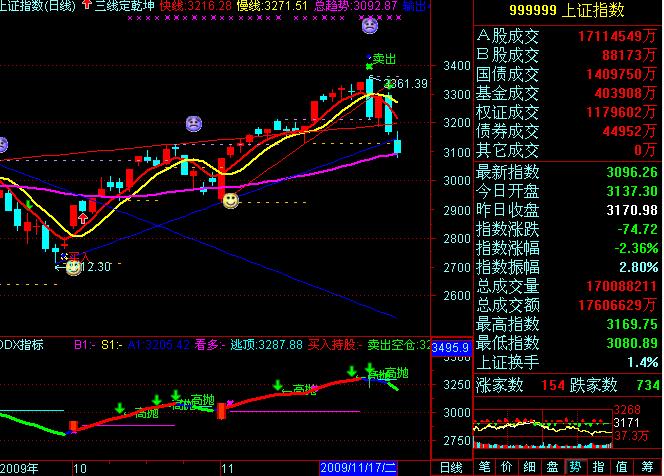Click the 三线定乾坤 indicator title
The height and width of the screenshot is (476, 664).
coord(124,6)
